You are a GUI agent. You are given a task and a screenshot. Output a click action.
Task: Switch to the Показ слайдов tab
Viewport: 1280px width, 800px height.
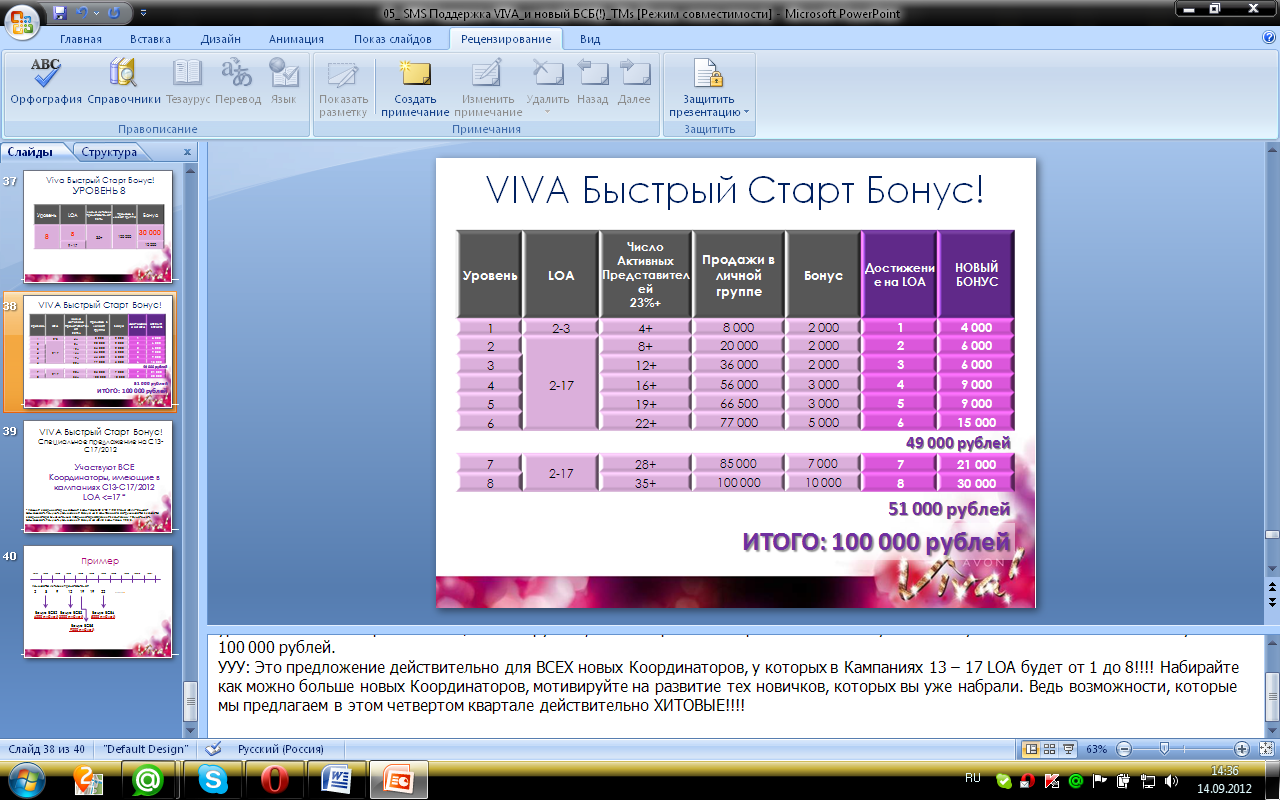pyautogui.click(x=392, y=39)
